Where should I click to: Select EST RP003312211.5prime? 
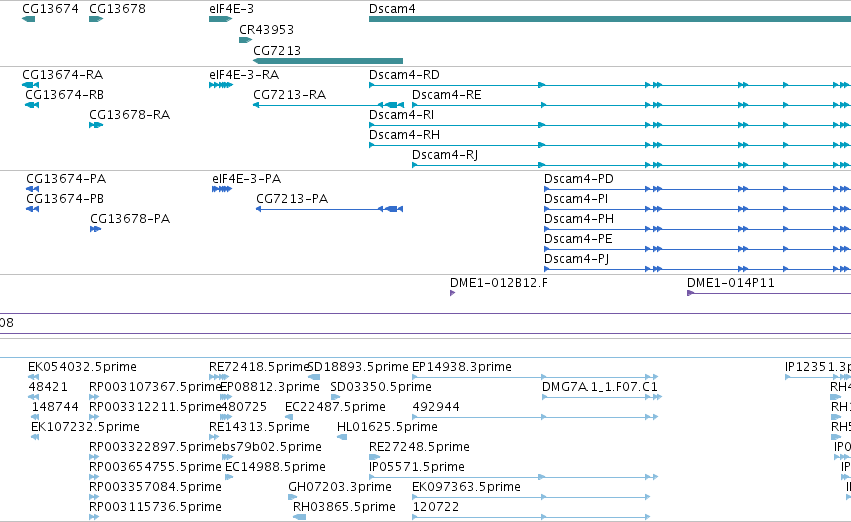[x=155, y=407]
